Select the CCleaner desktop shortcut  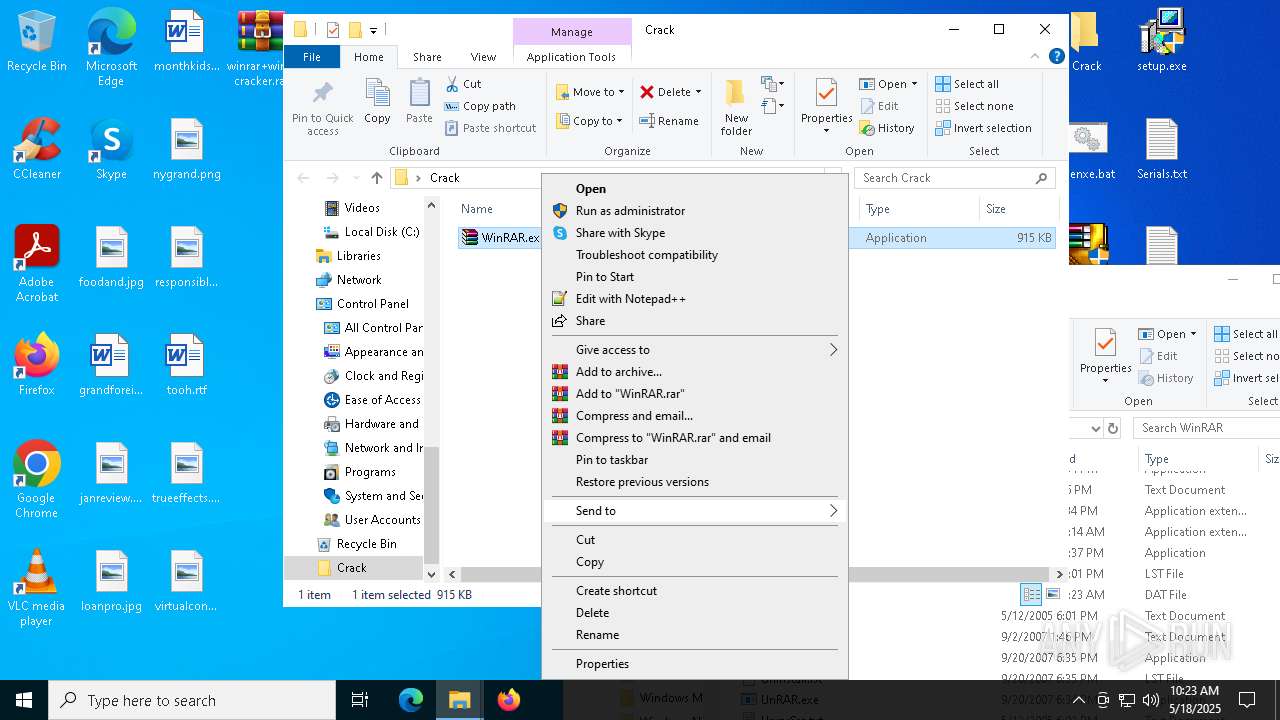pyautogui.click(x=36, y=150)
